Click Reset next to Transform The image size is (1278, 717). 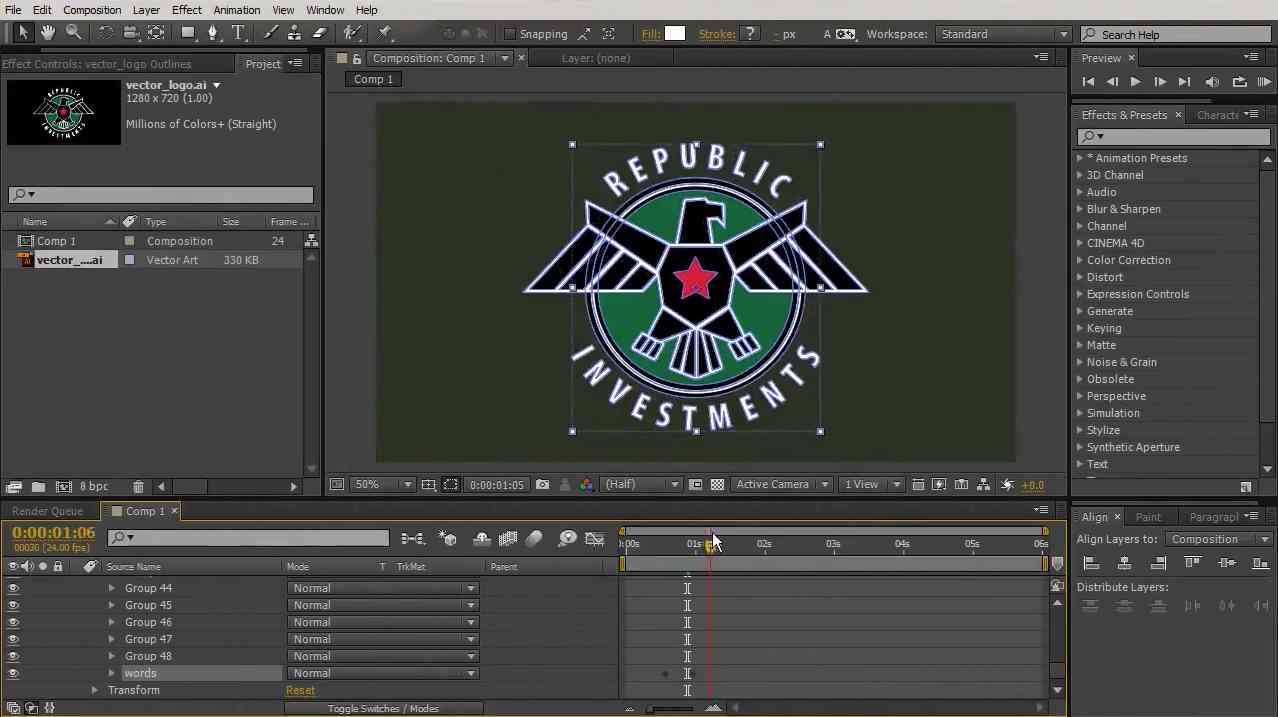300,690
